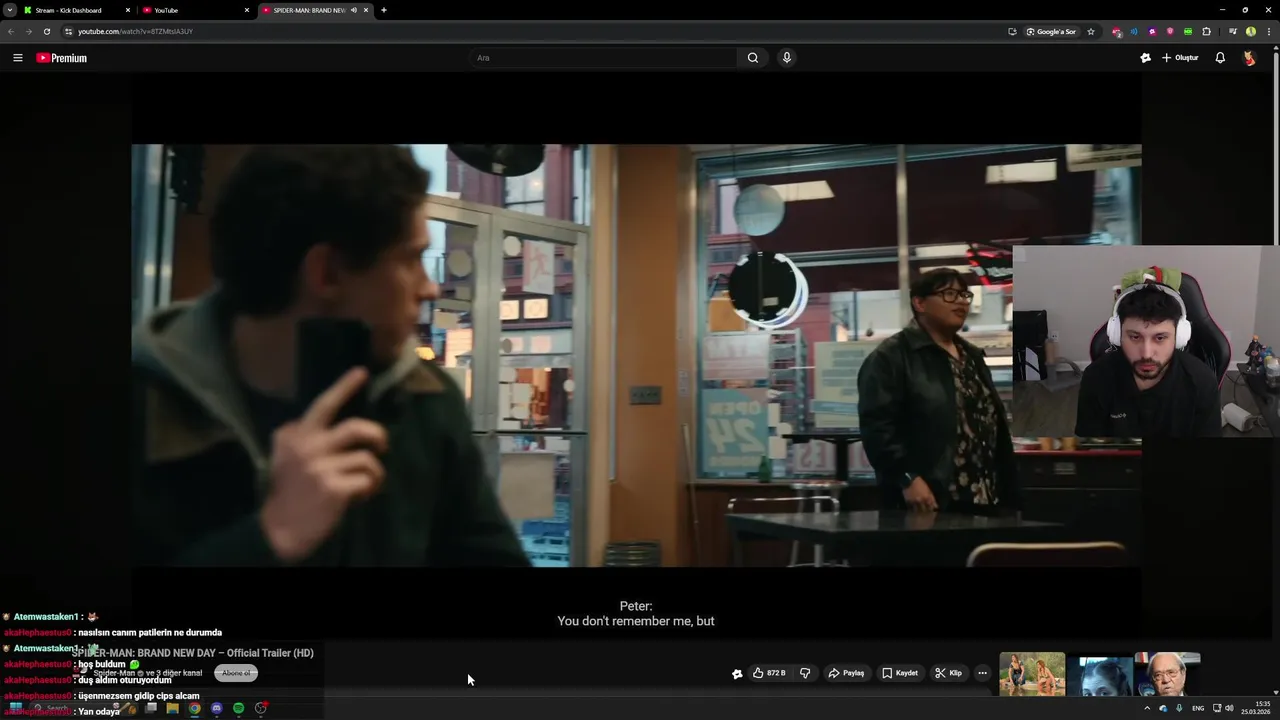
Task: Reload the page with refresh icon
Action: click(46, 31)
